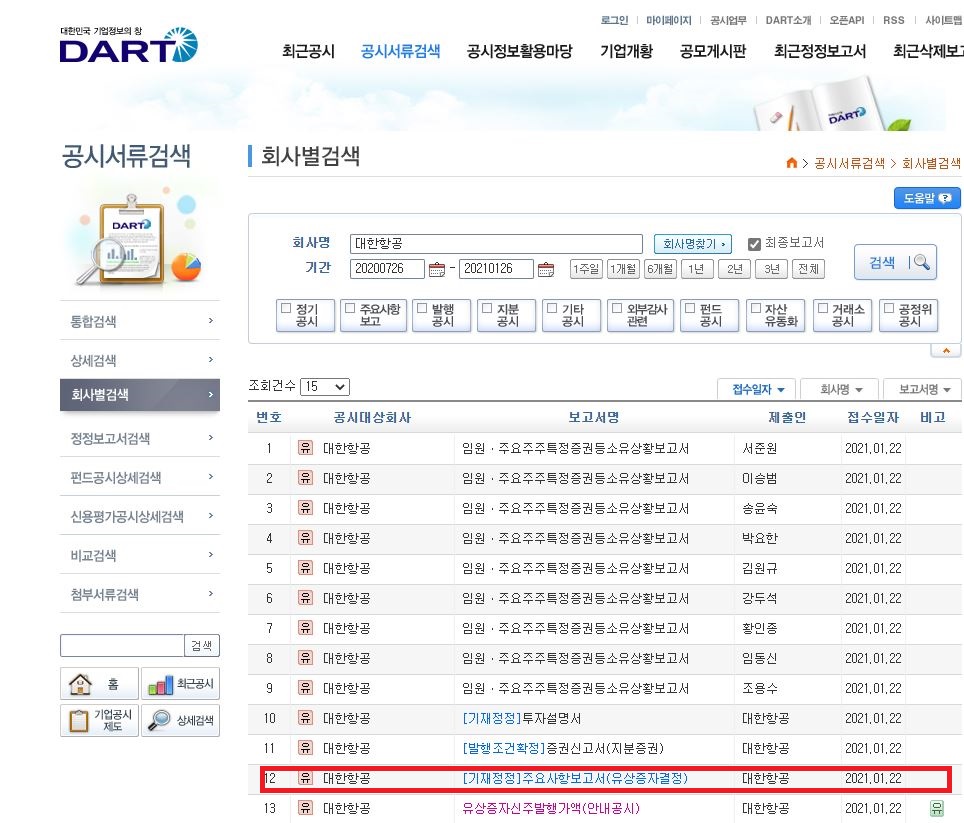Click 유 market icon in row 5
This screenshot has height=823, width=964.
306,567
